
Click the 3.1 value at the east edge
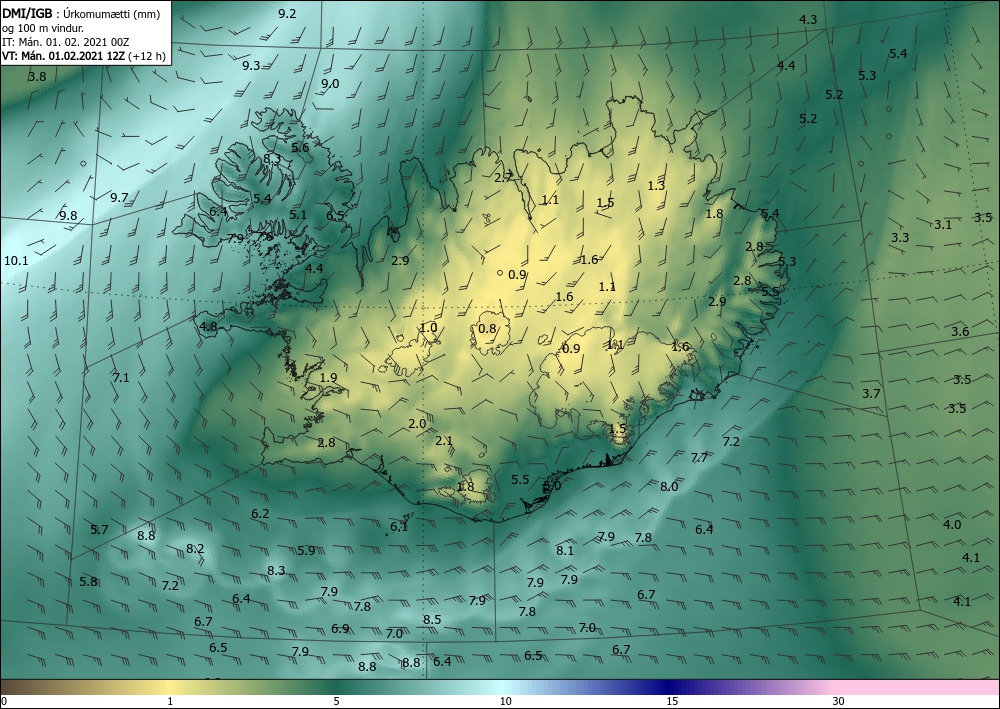pyautogui.click(x=943, y=224)
